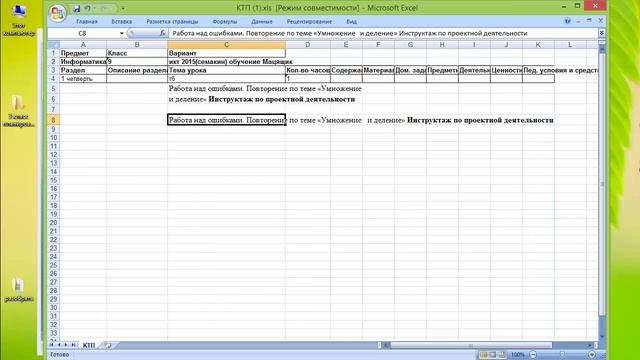This screenshot has width=640, height=360.
Task: Open the Разметка страницы tab
Action: click(x=172, y=22)
